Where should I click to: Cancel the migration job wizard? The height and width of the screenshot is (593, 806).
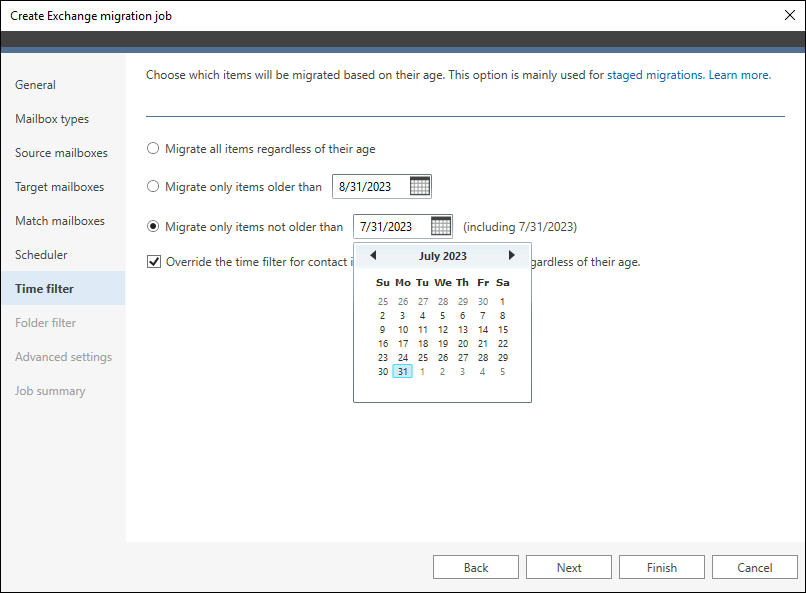coord(755,567)
